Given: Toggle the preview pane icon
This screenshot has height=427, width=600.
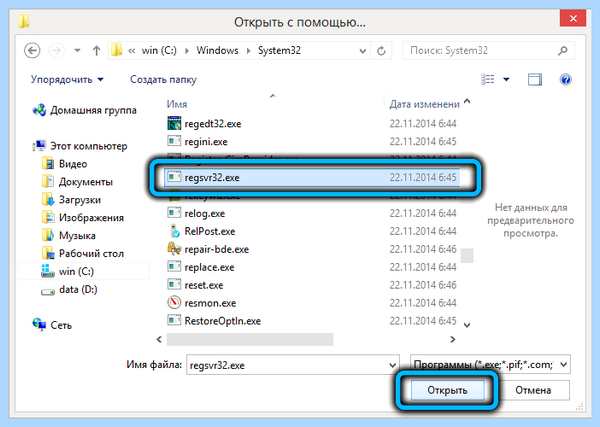Looking at the screenshot, I should (535, 80).
